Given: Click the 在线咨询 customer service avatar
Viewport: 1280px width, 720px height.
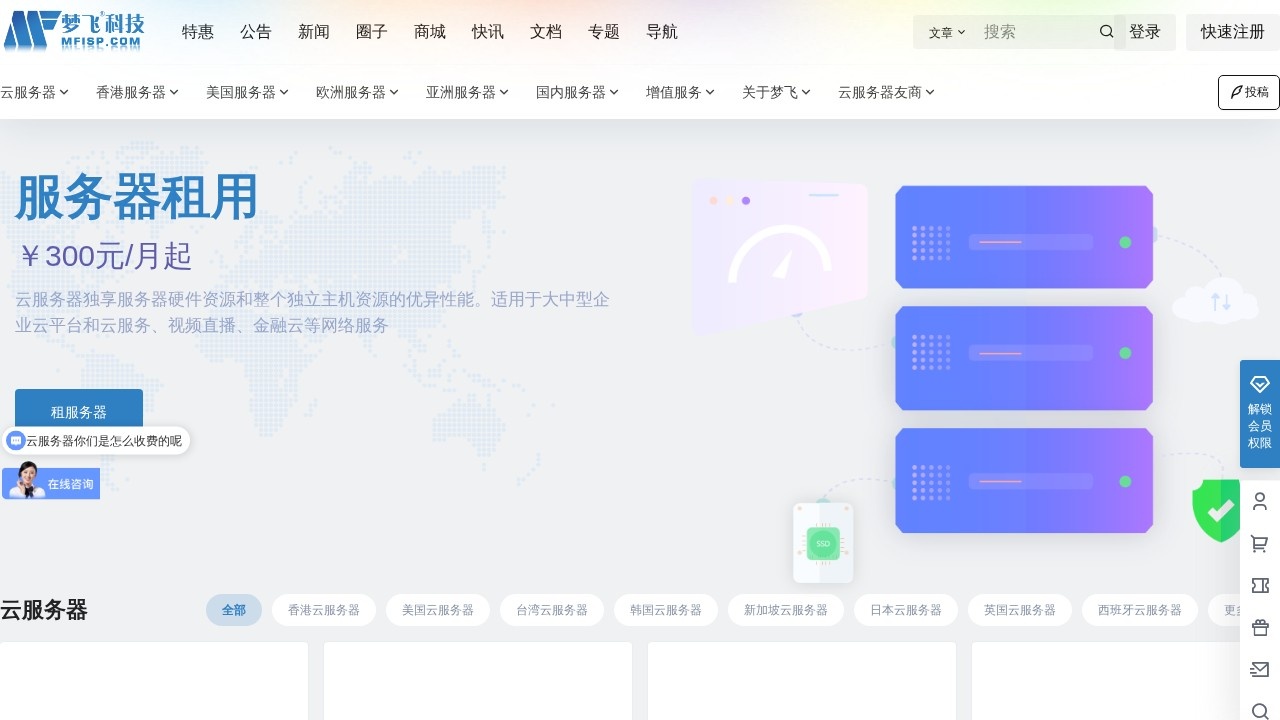Looking at the screenshot, I should click(50, 482).
